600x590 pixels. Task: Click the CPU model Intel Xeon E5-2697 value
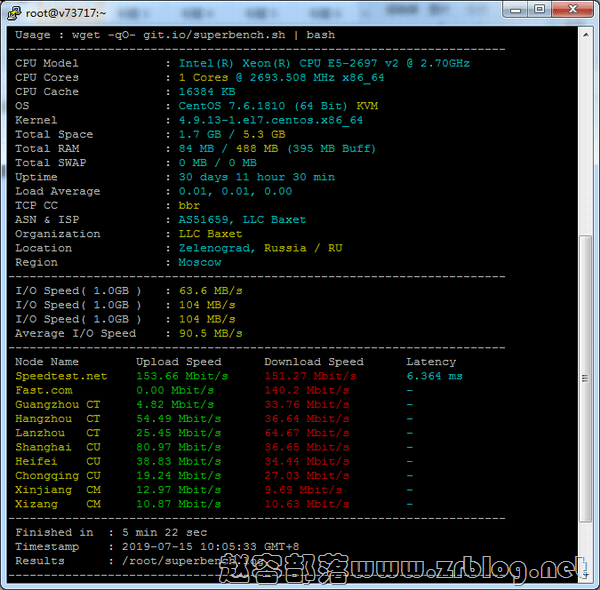pyautogui.click(x=324, y=63)
